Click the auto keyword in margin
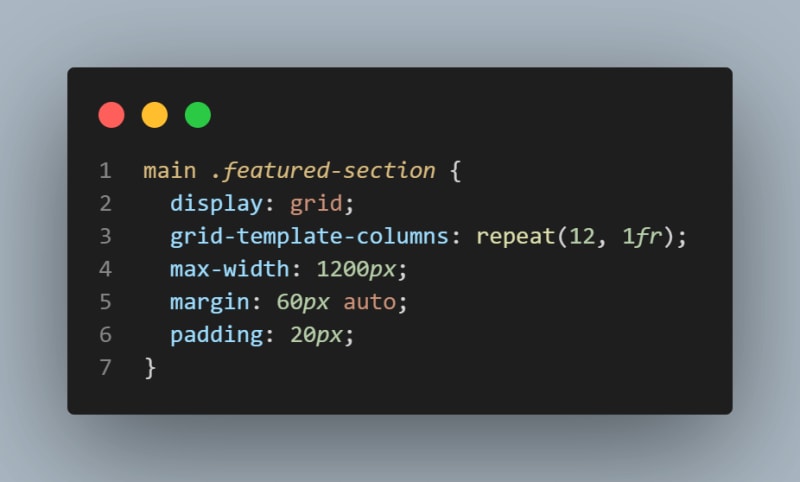The width and height of the screenshot is (800, 482). point(370,302)
